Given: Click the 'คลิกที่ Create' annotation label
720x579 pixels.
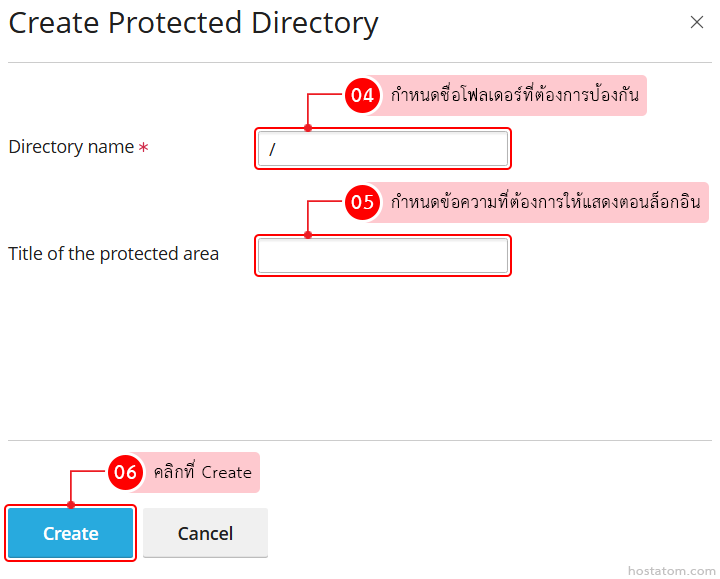Looking at the screenshot, I should [x=202, y=472].
